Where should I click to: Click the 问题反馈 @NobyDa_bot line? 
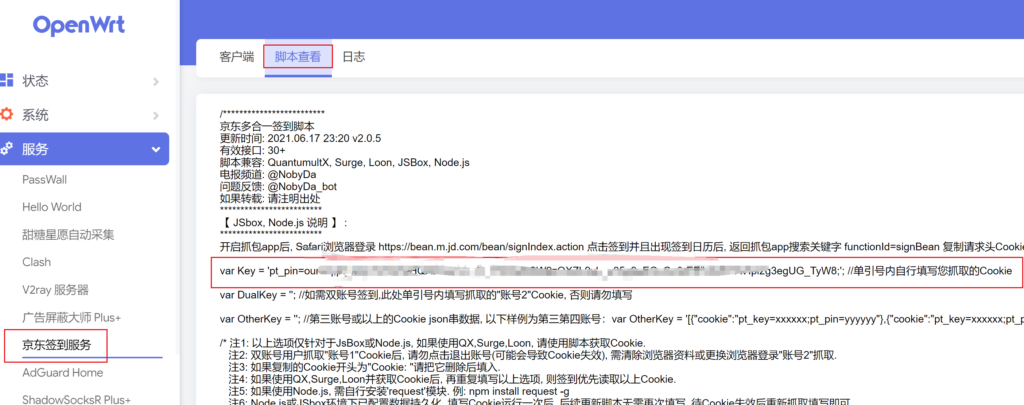pos(279,186)
